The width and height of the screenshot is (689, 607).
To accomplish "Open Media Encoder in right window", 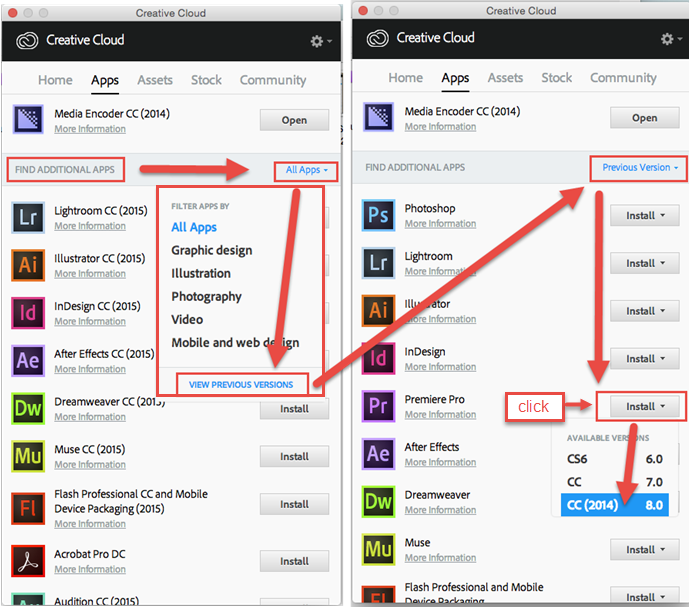I will 645,118.
